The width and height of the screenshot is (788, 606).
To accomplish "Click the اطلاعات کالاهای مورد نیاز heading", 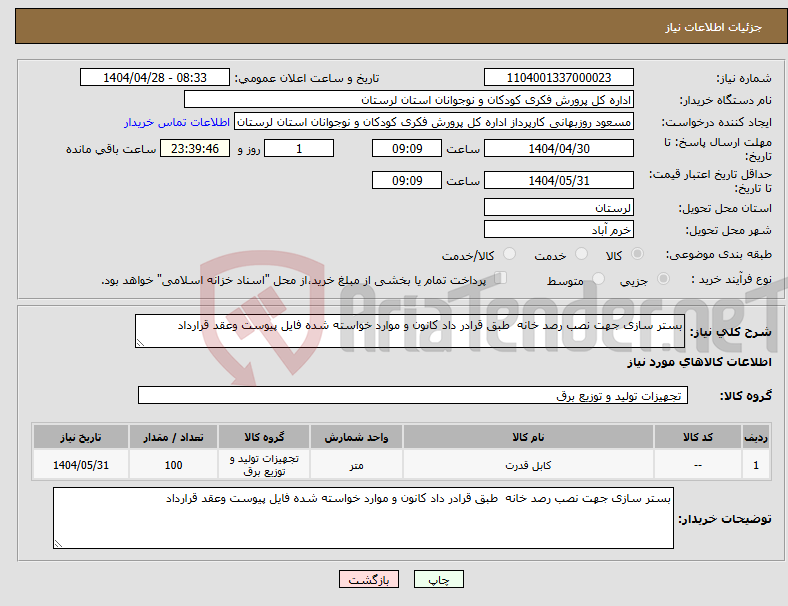I will (699, 362).
